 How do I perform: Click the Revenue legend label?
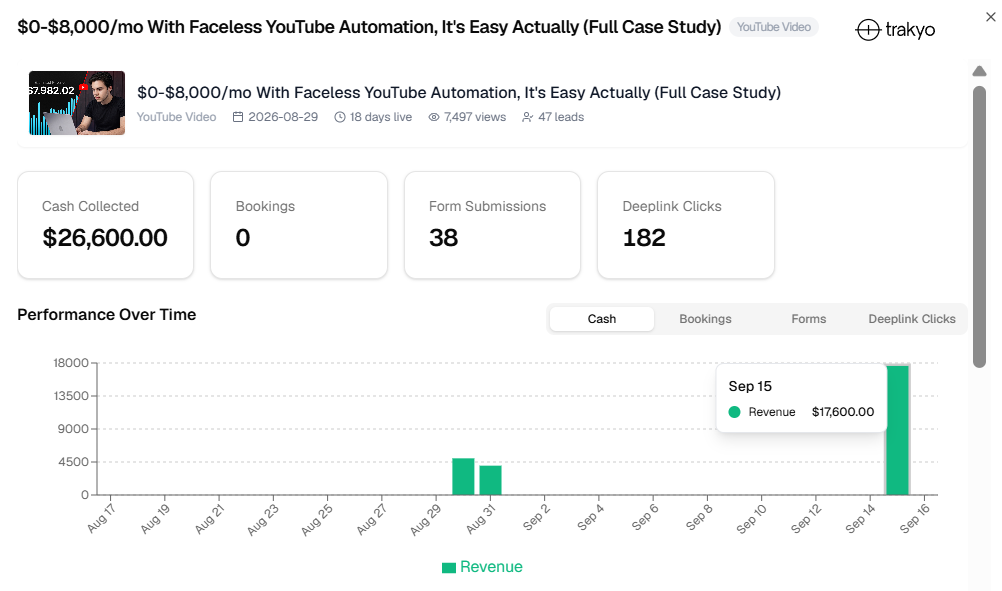coord(491,567)
